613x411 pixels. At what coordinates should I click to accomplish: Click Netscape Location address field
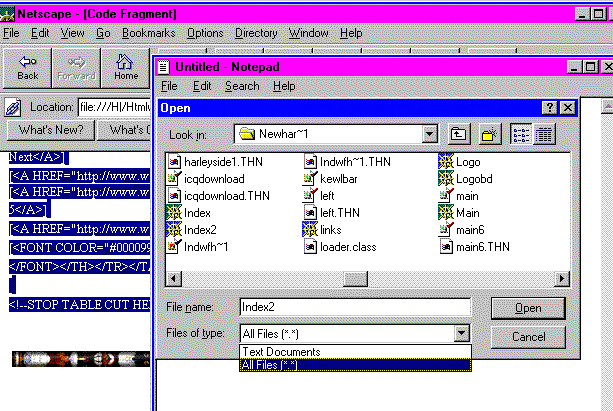coord(115,107)
